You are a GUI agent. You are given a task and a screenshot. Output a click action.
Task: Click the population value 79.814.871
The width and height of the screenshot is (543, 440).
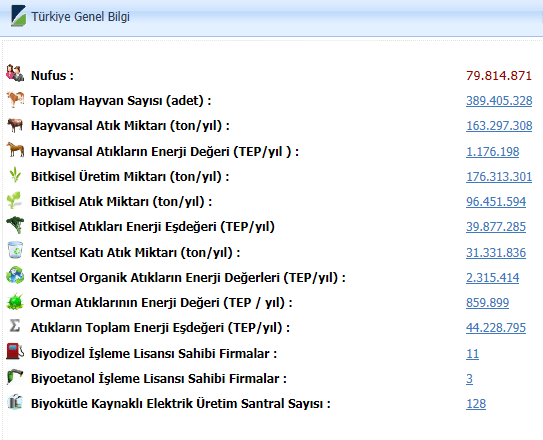(x=499, y=75)
